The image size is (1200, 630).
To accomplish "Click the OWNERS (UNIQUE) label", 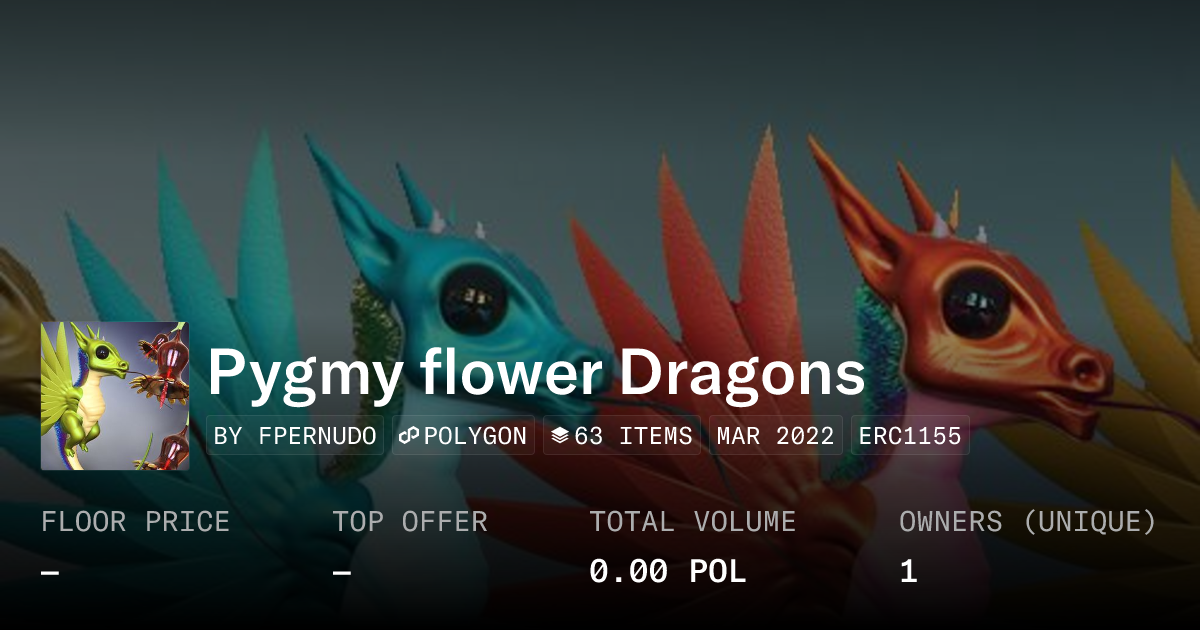I will pos(1028,522).
